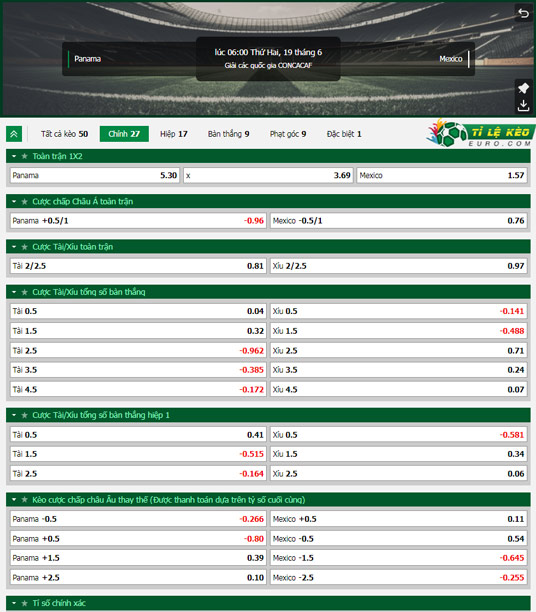Star the Cược chấp Châu Á toàn trận market

point(25,201)
